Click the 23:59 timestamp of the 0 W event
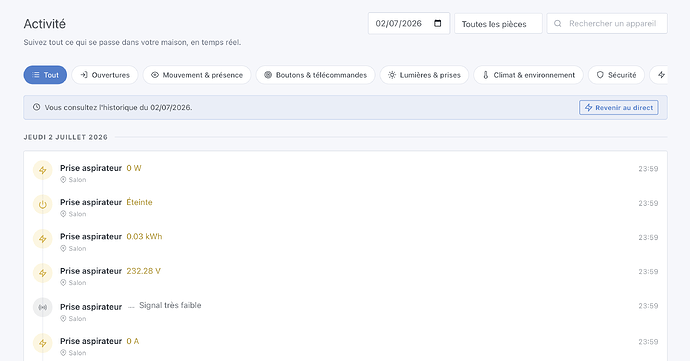 (x=648, y=169)
